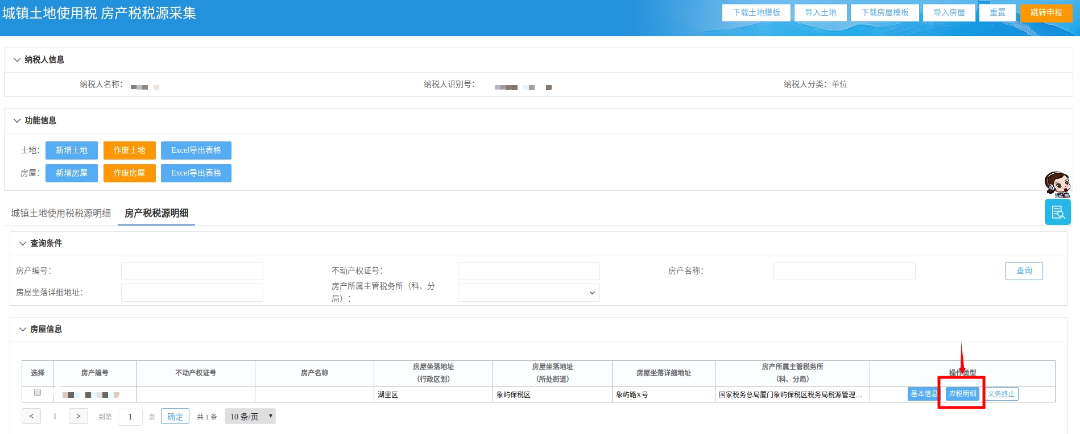
Task: Select the 房产税税源明细 tab
Action: click(156, 214)
